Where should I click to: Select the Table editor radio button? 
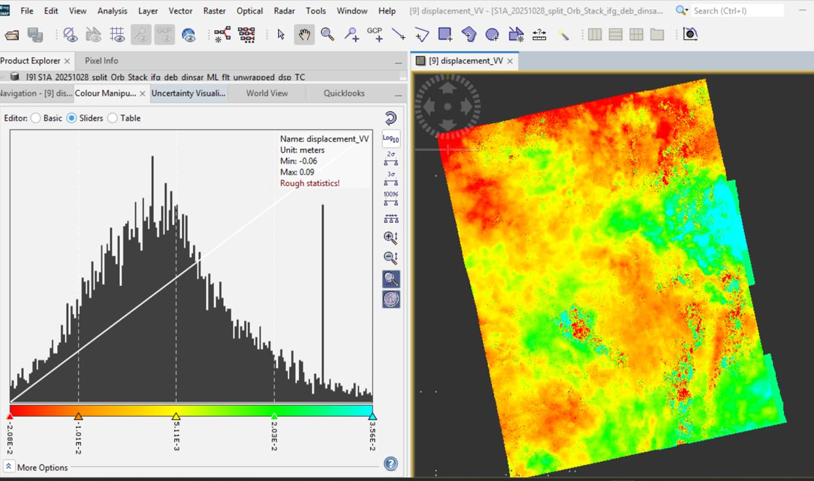pyautogui.click(x=113, y=118)
